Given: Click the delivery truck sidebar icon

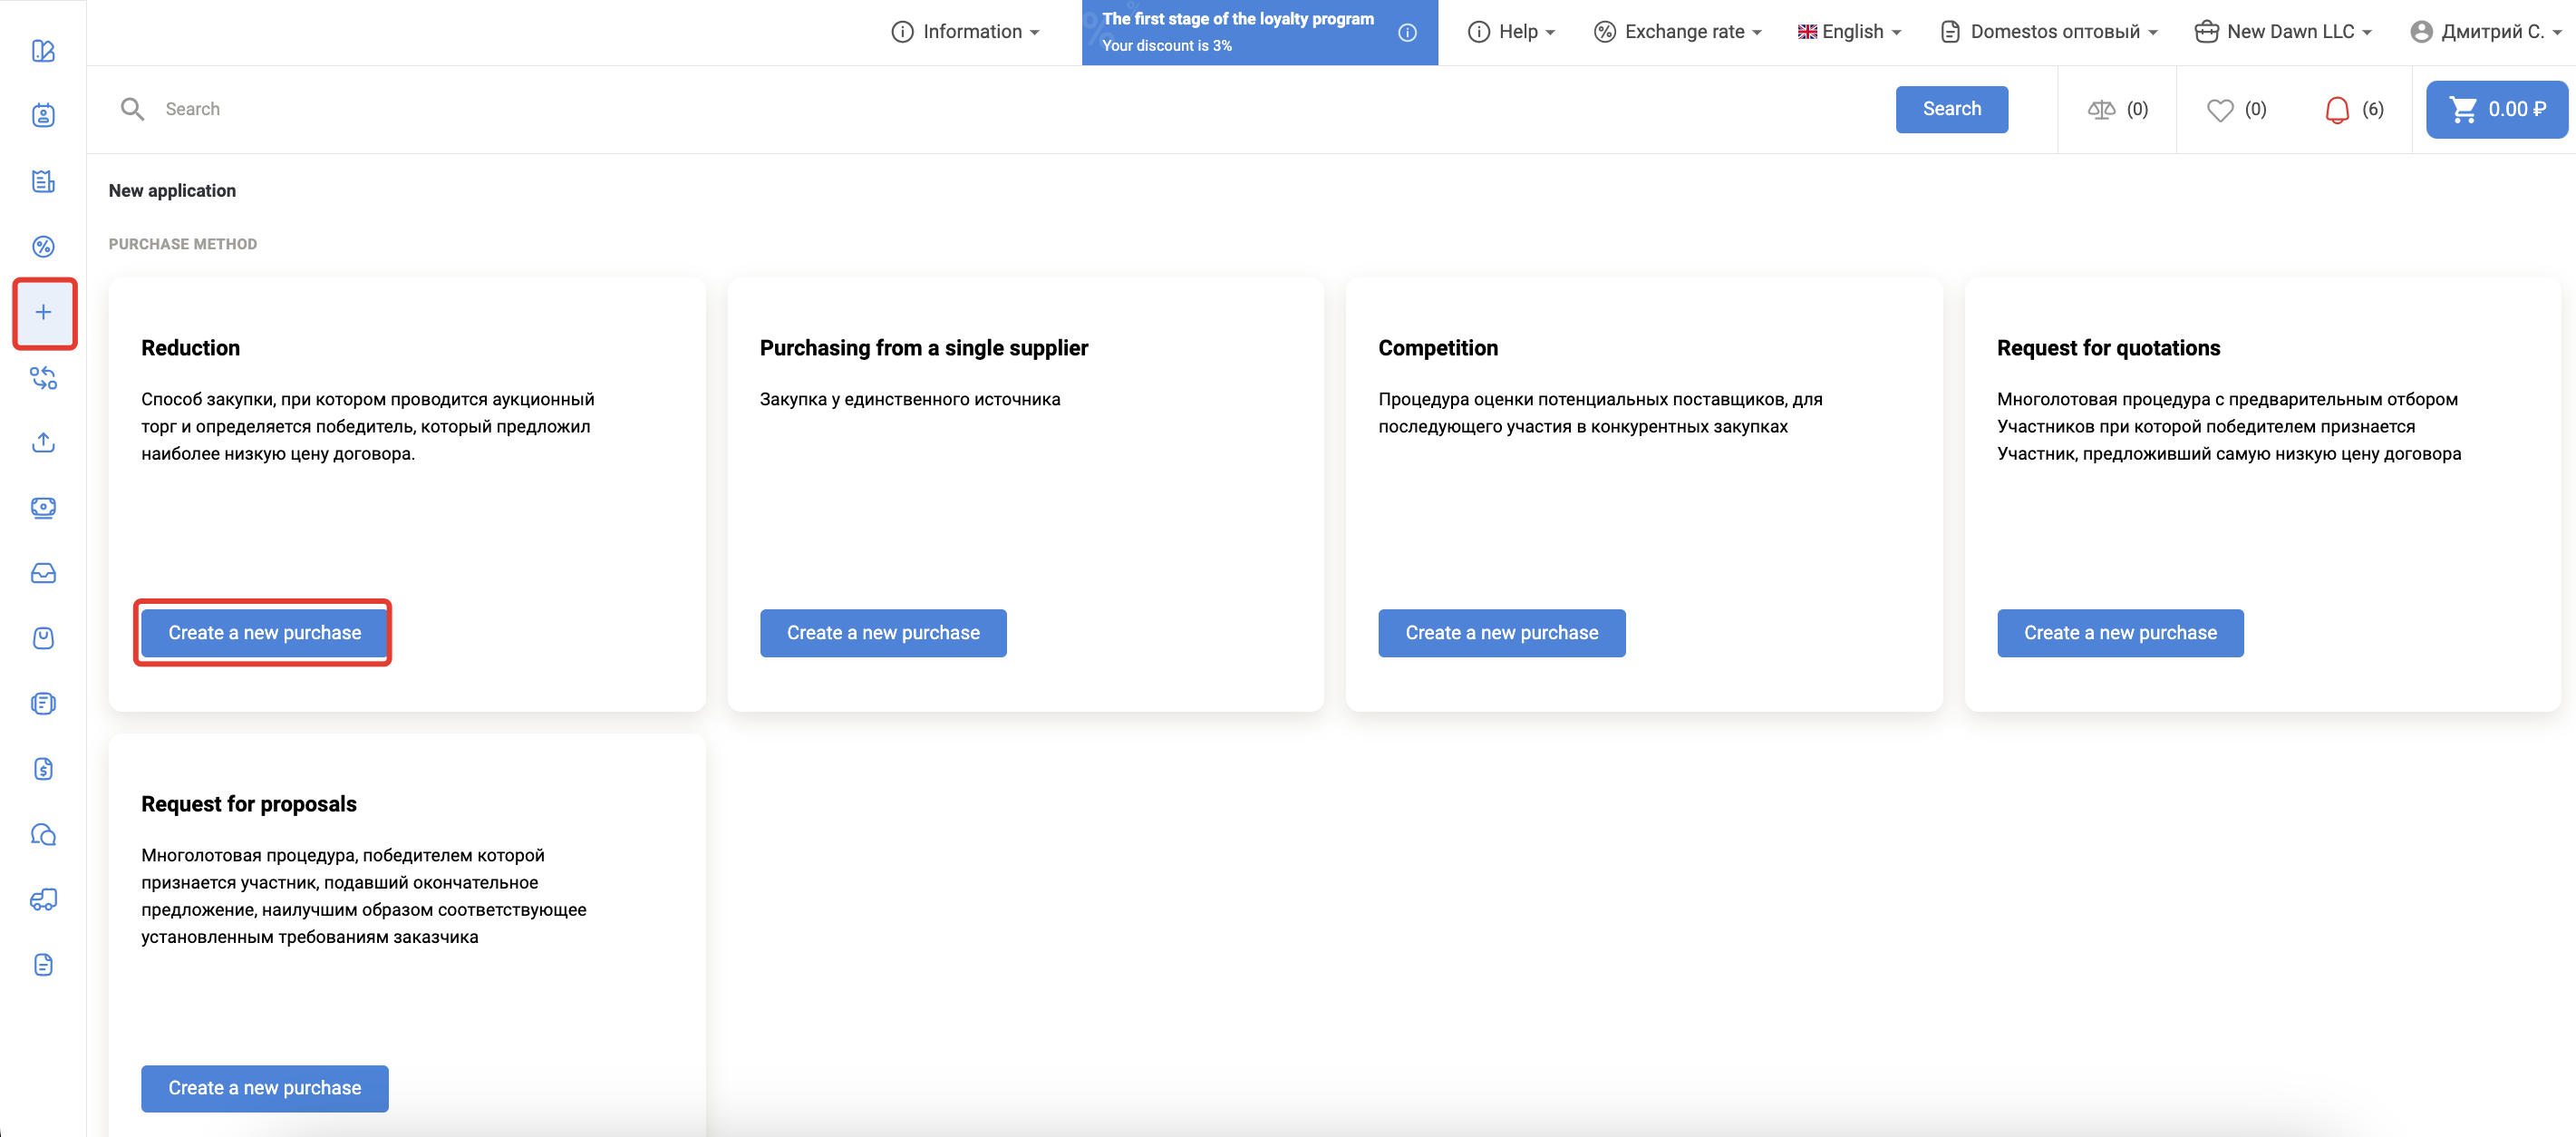Looking at the screenshot, I should [x=43, y=899].
